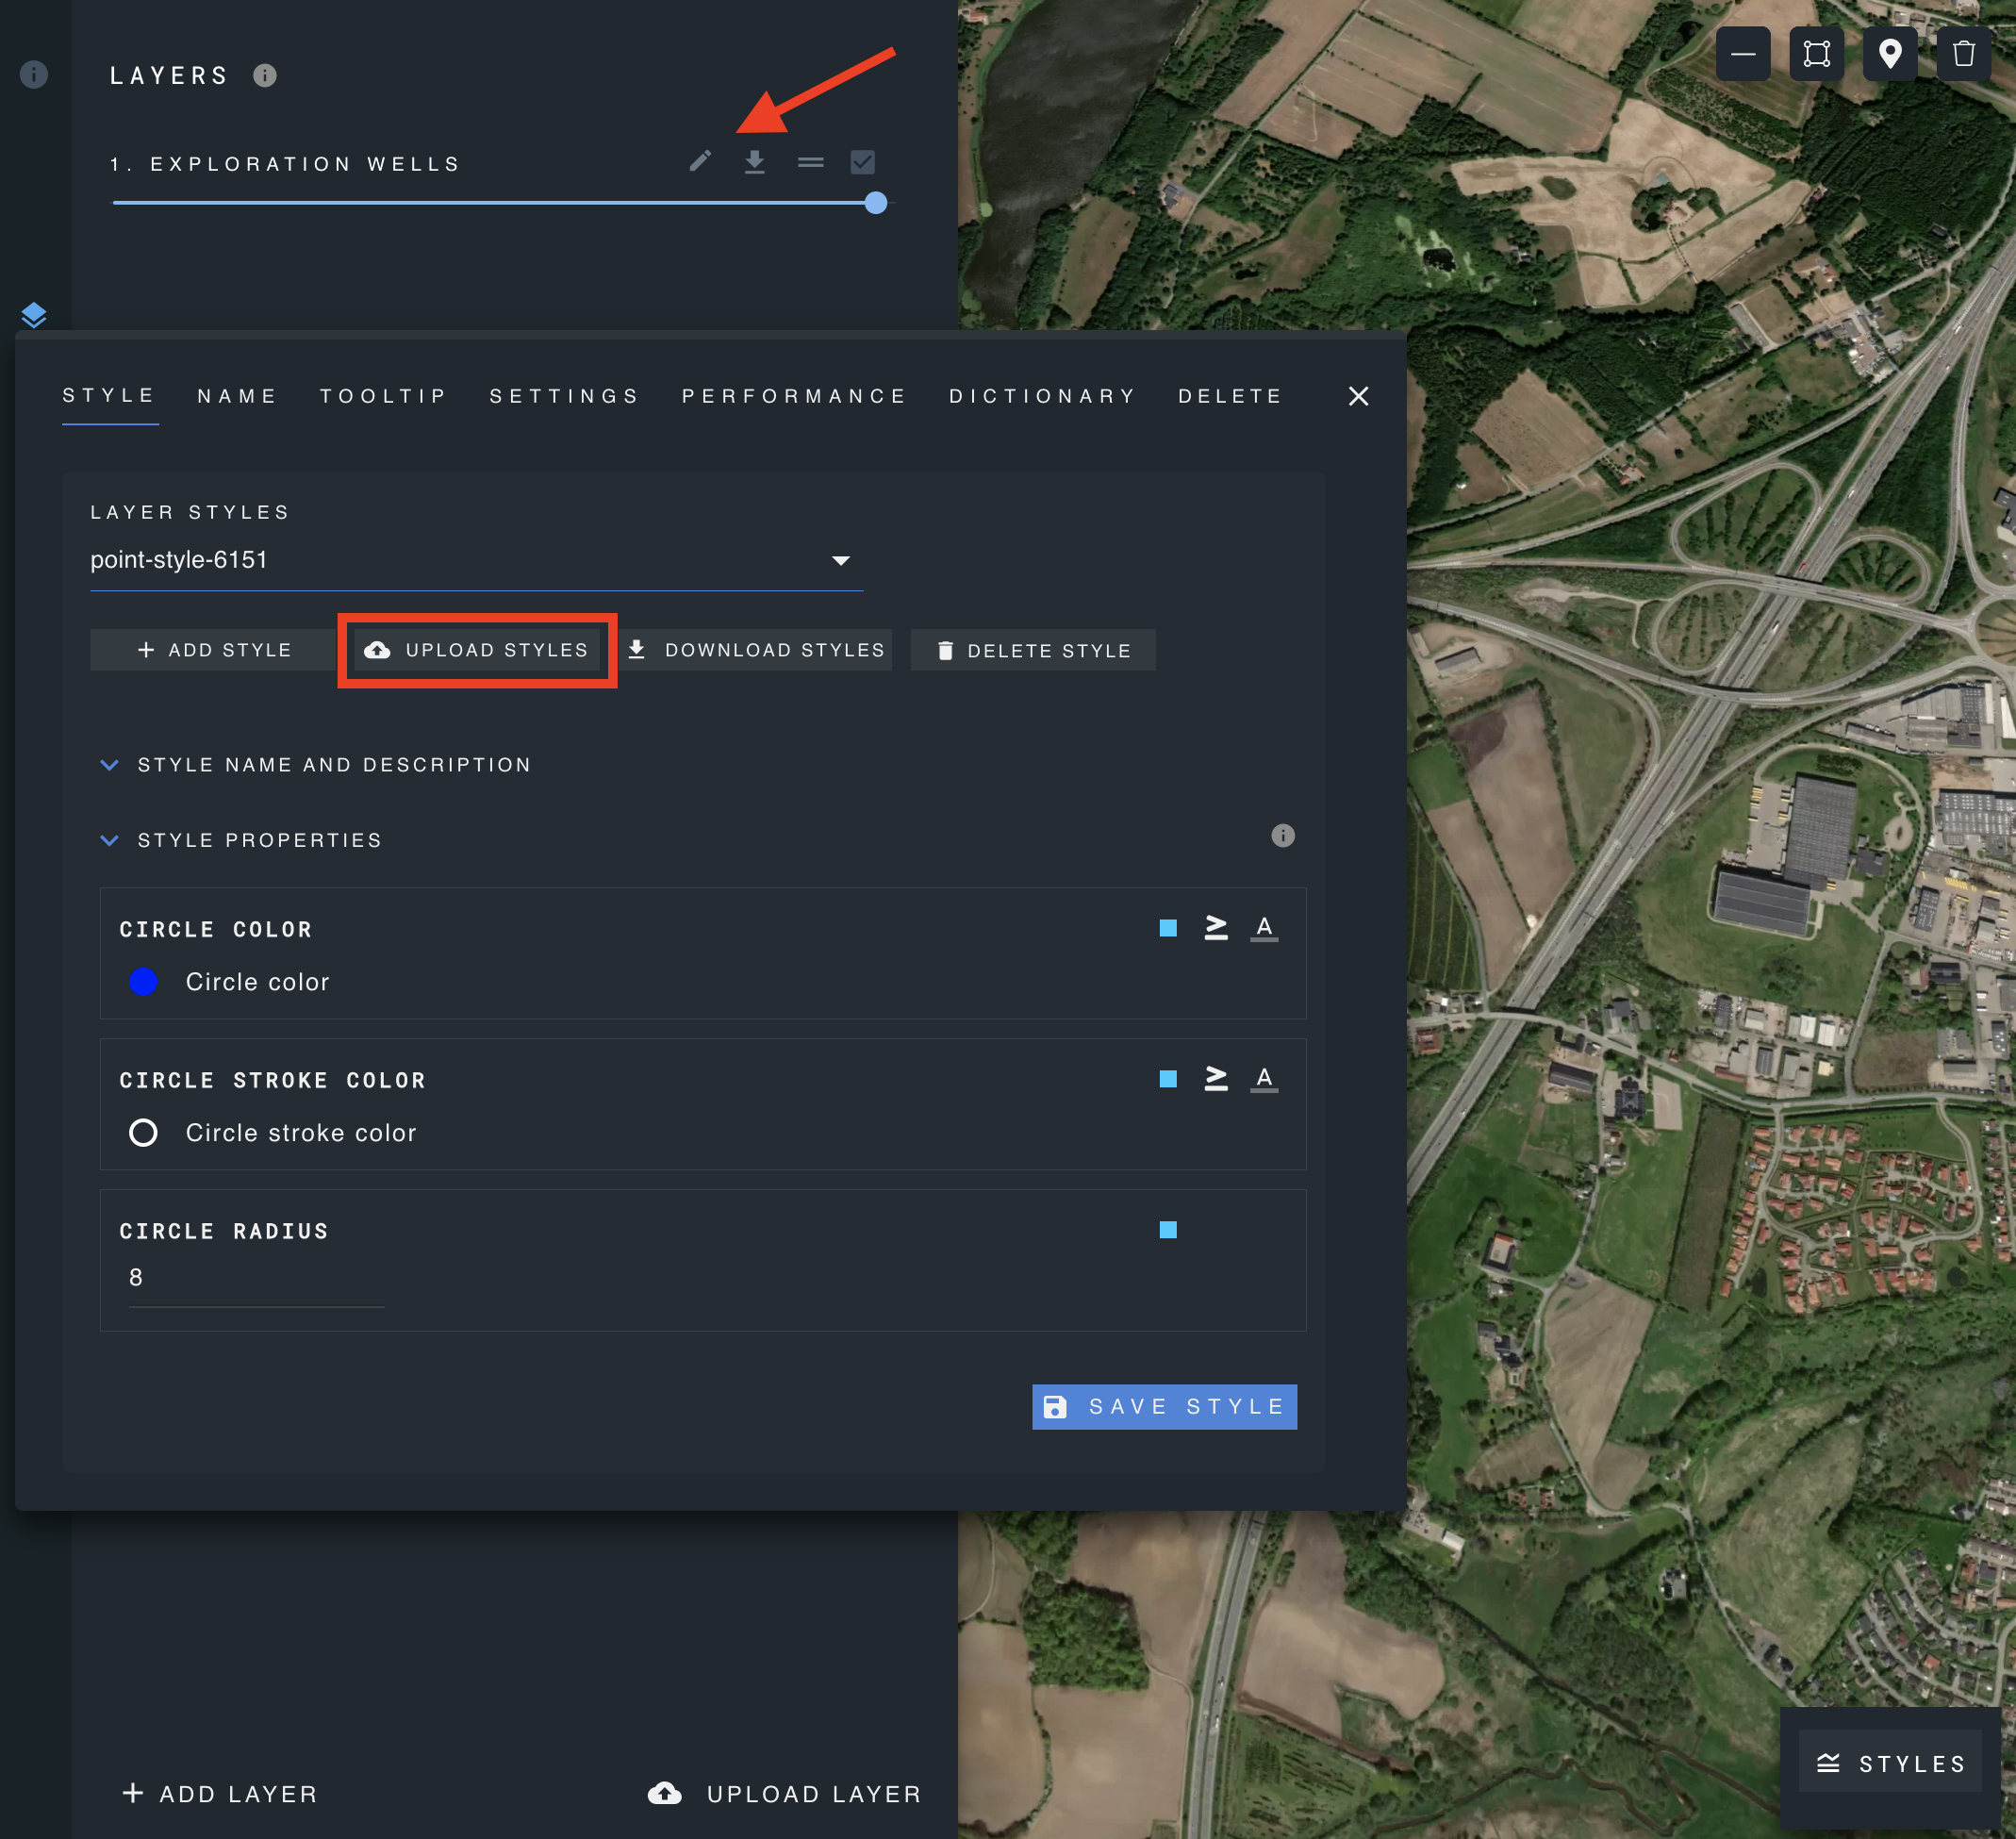Click the reorder handle icon for Exploration Wells

coord(811,162)
